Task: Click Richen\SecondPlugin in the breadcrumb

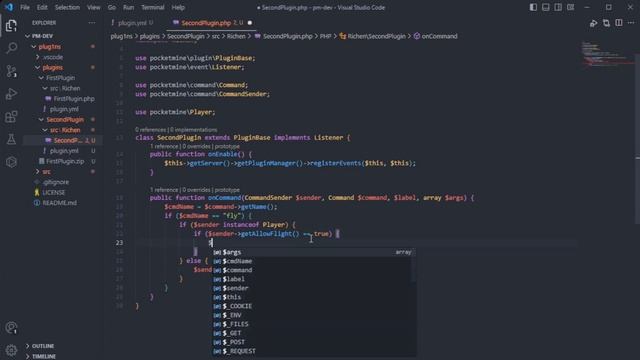Action: tap(373, 36)
